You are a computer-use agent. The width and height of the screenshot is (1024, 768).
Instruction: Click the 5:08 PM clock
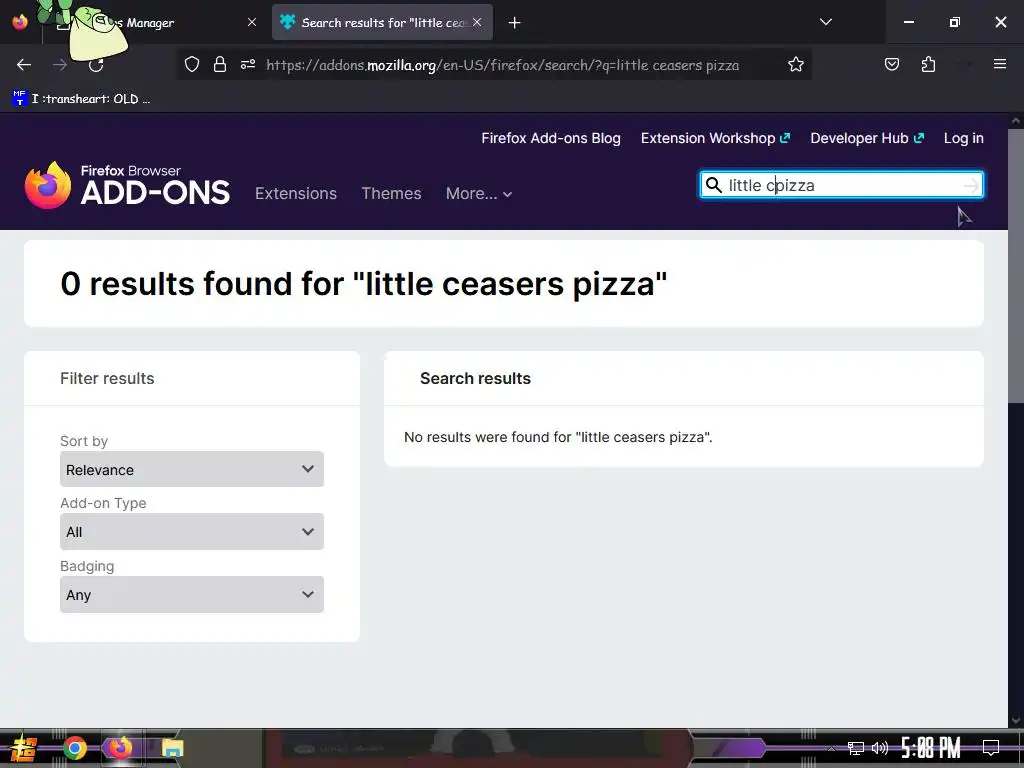(x=931, y=748)
